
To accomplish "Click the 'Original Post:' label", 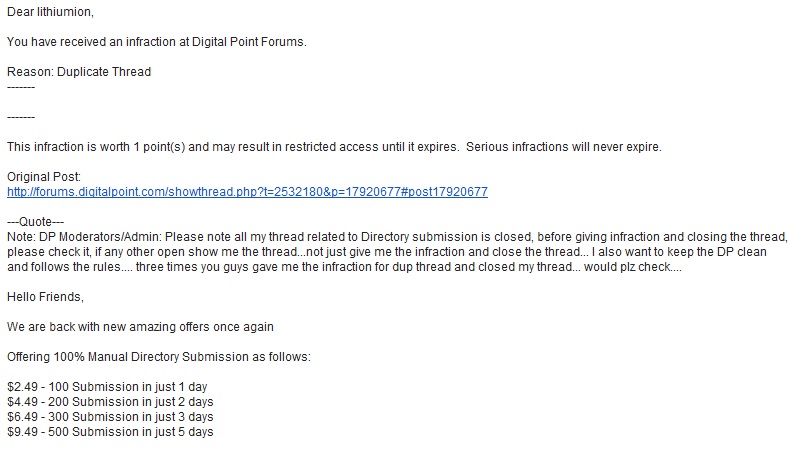I will point(44,177).
